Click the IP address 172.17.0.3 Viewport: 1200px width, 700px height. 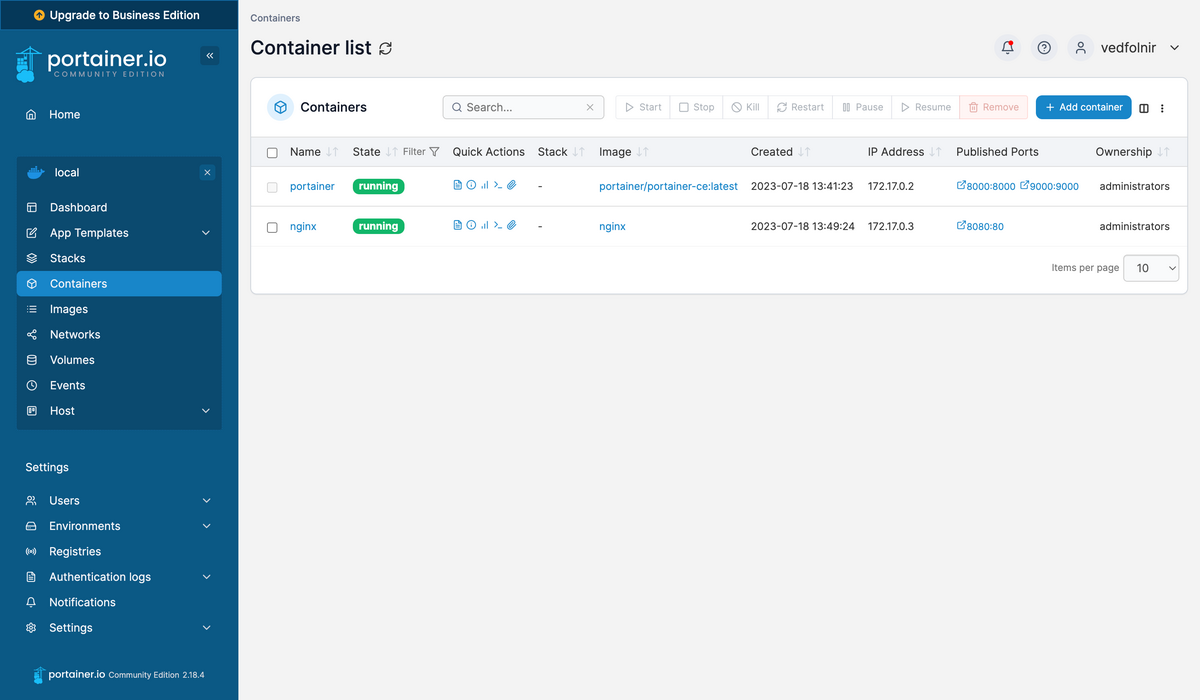tap(891, 226)
